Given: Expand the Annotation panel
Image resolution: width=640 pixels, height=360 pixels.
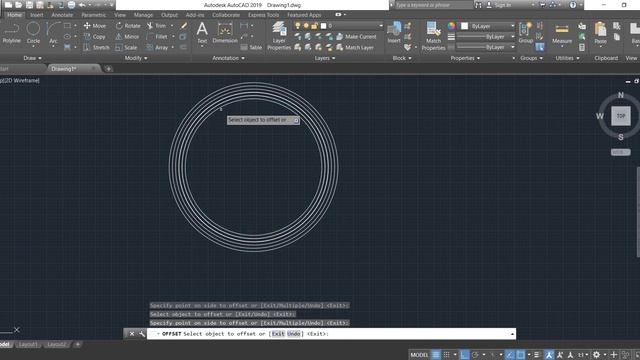Looking at the screenshot, I should (228, 58).
